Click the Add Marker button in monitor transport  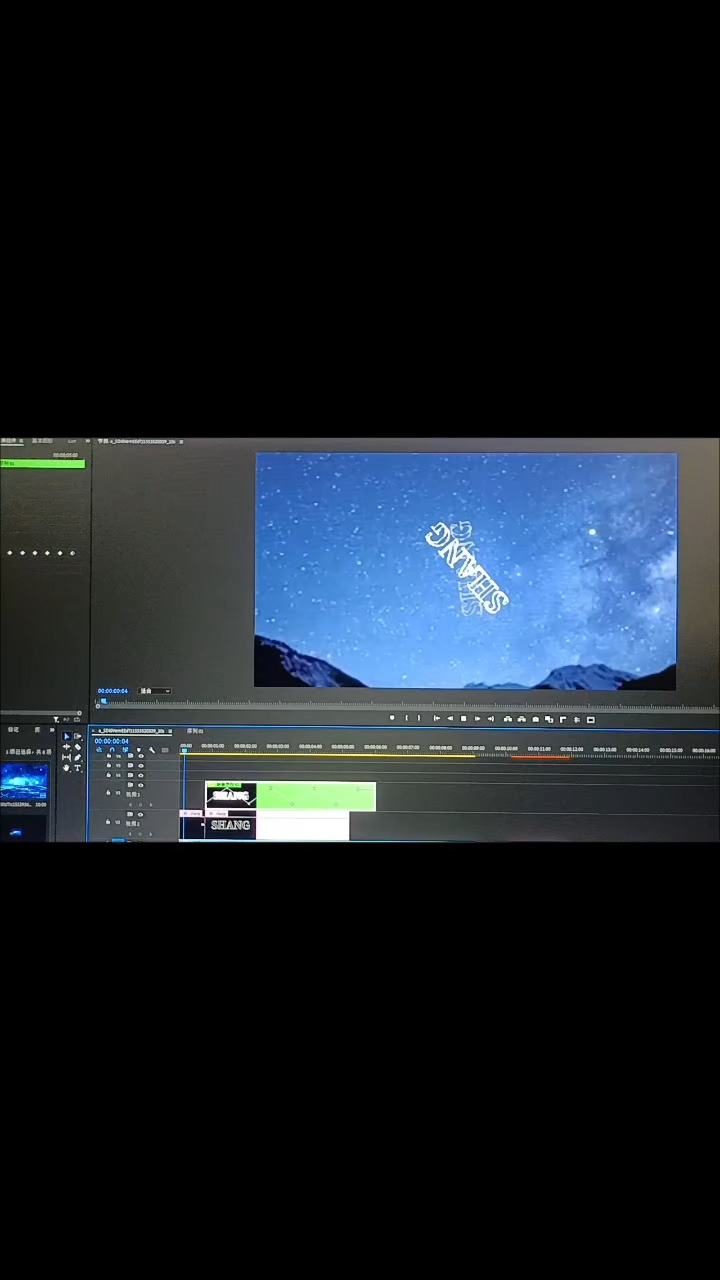point(392,718)
